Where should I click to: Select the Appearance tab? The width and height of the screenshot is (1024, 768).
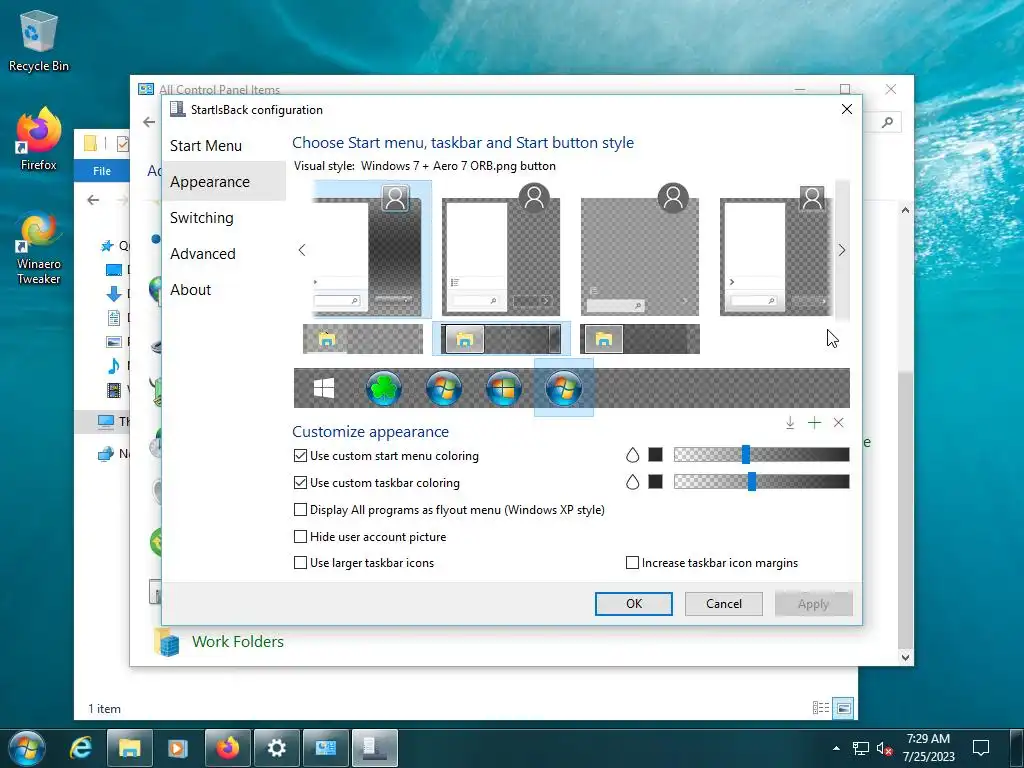(x=224, y=182)
